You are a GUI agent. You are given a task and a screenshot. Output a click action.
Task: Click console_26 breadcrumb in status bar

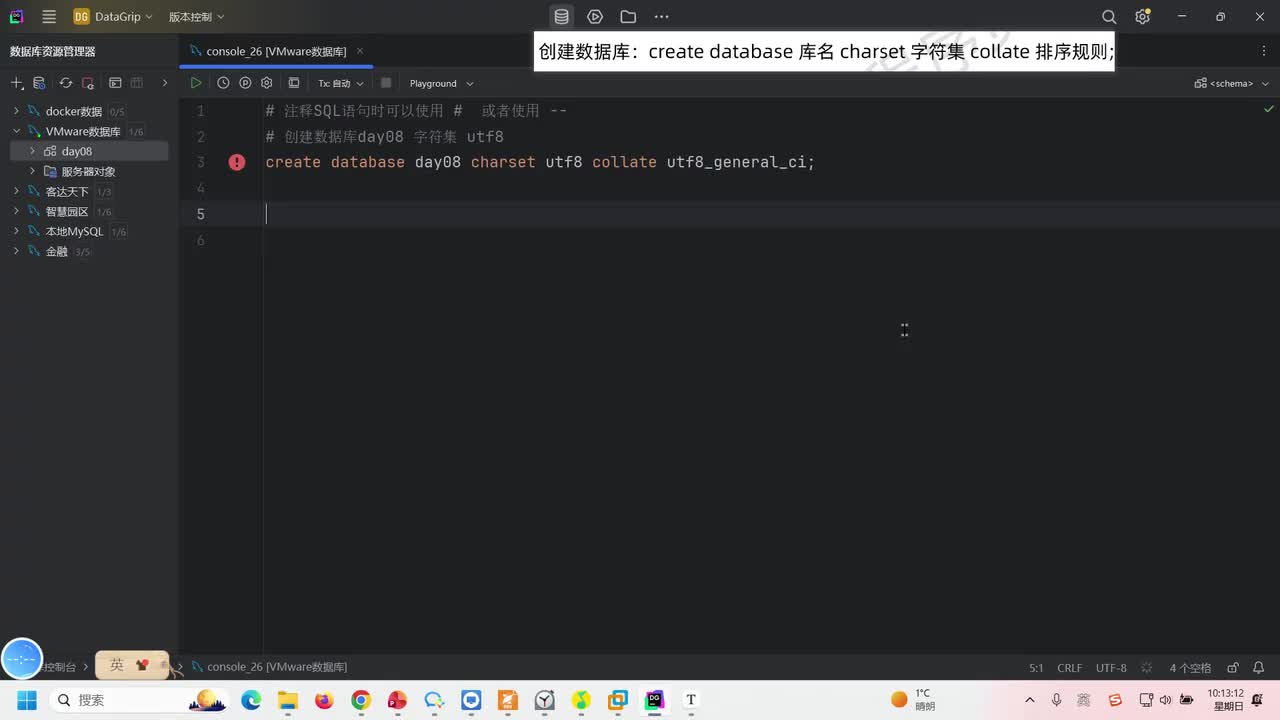pos(269,667)
